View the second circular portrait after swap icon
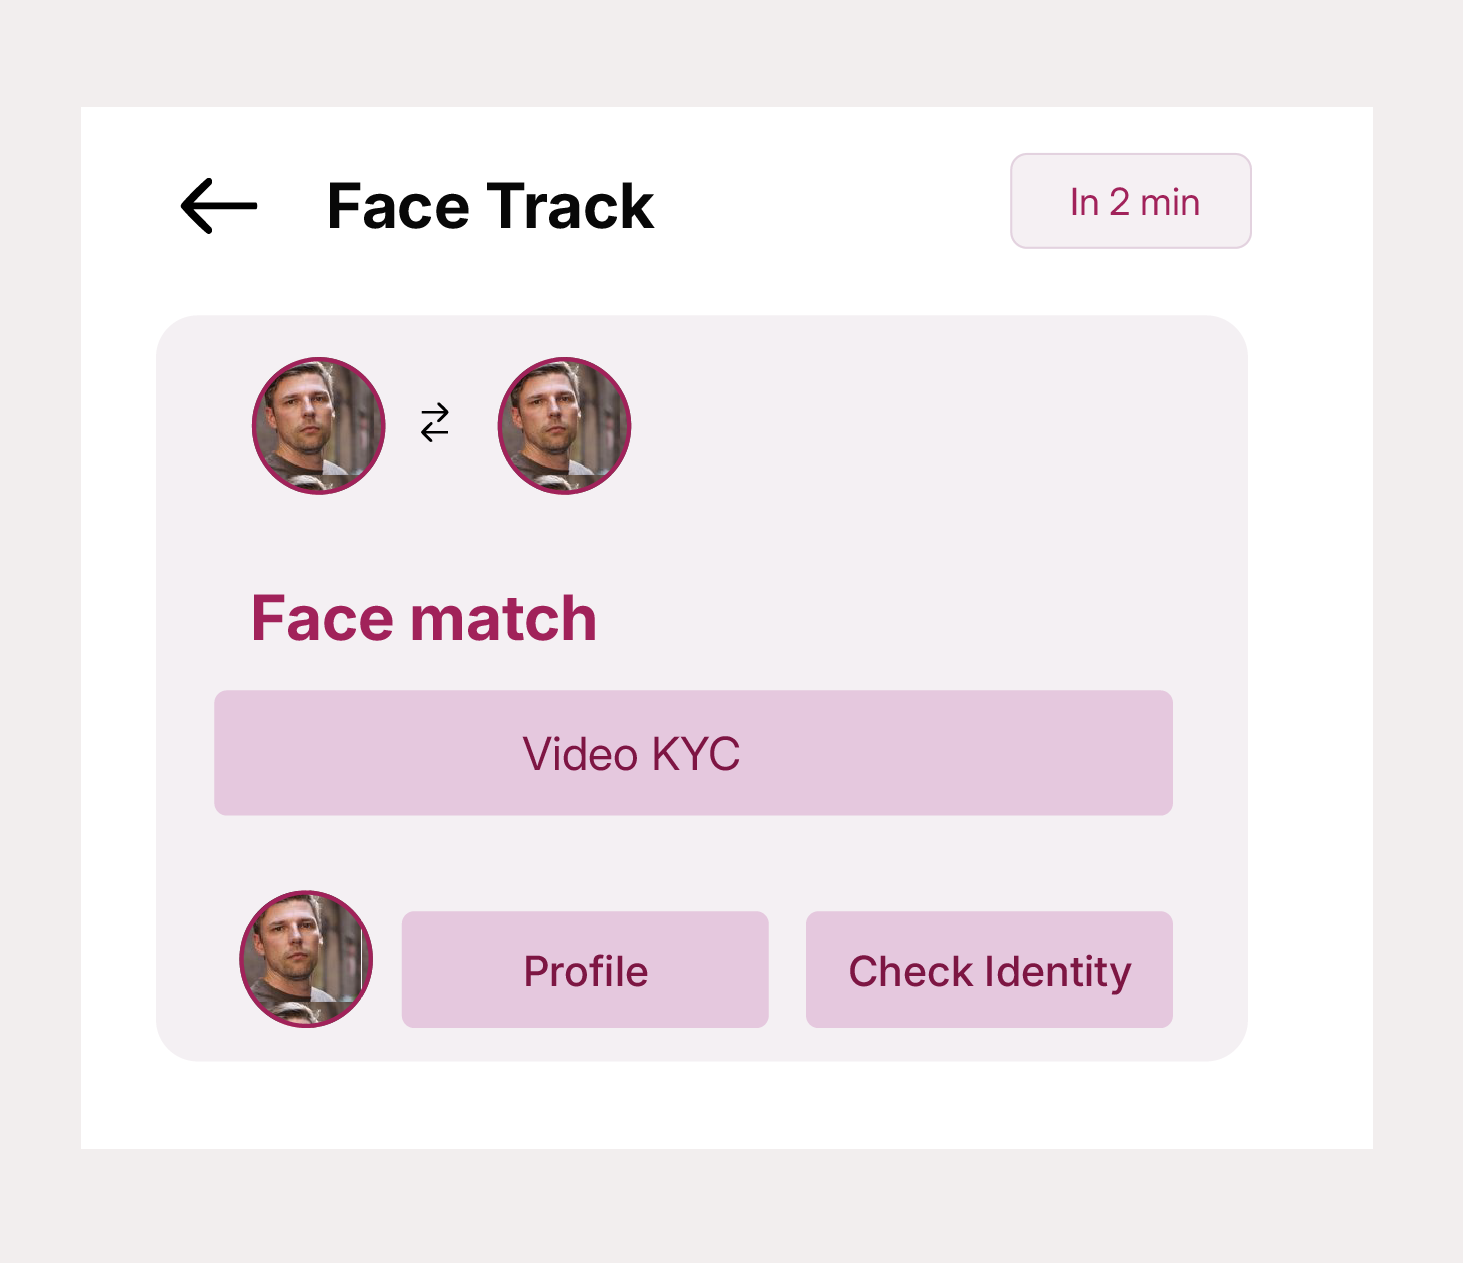 point(564,425)
